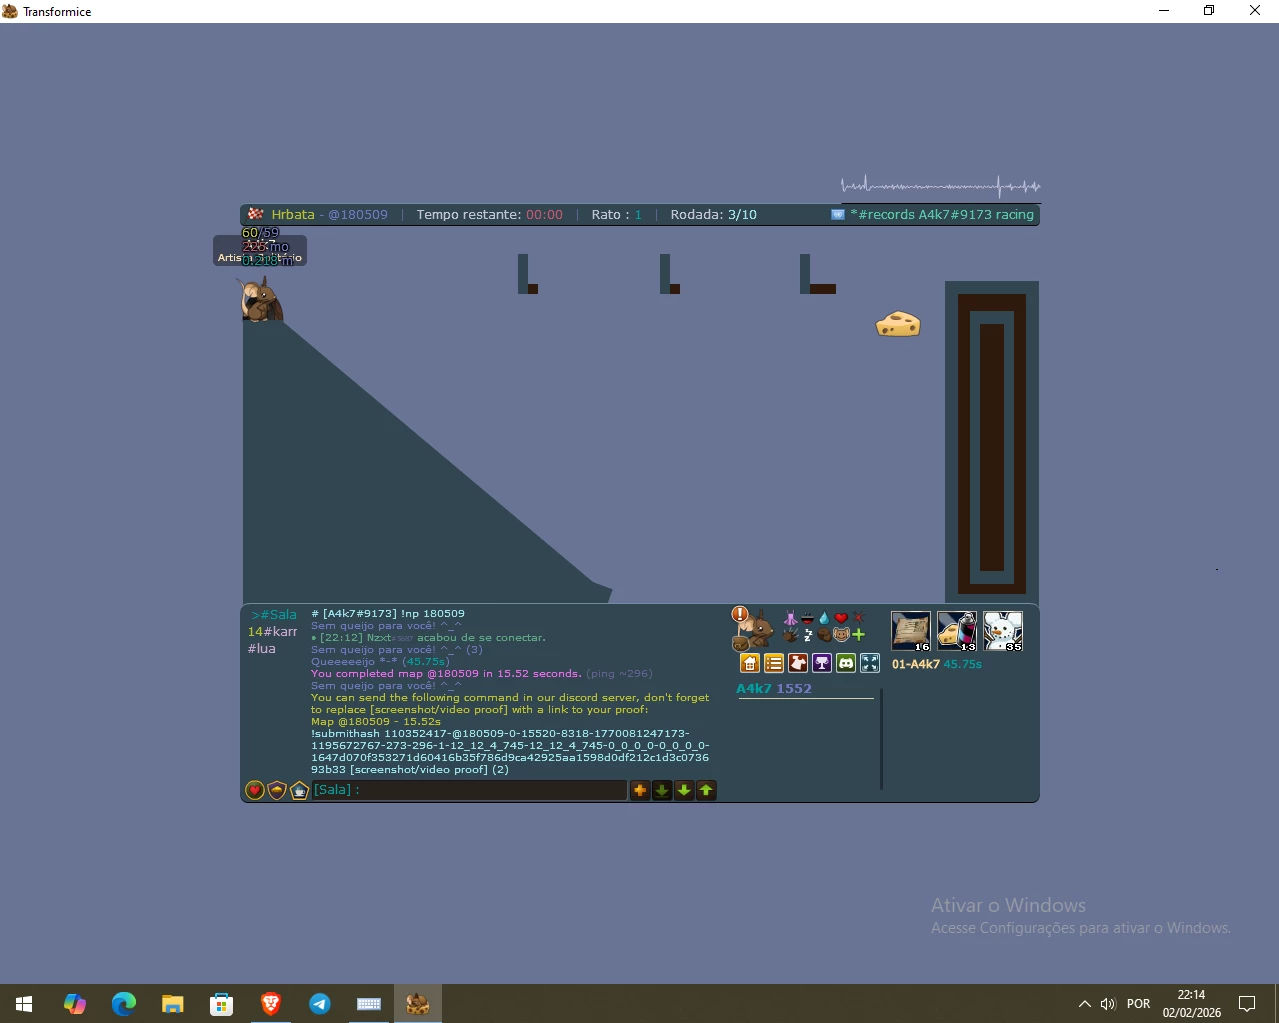Open the yellow list menu icon
The height and width of the screenshot is (1023, 1279).
click(x=774, y=663)
